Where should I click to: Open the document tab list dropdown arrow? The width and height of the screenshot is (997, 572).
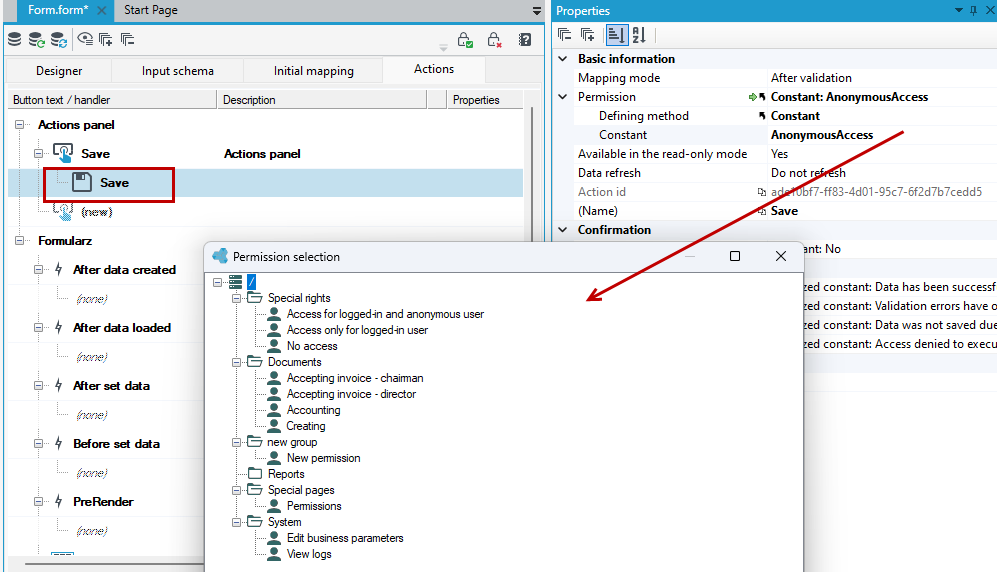tap(537, 11)
